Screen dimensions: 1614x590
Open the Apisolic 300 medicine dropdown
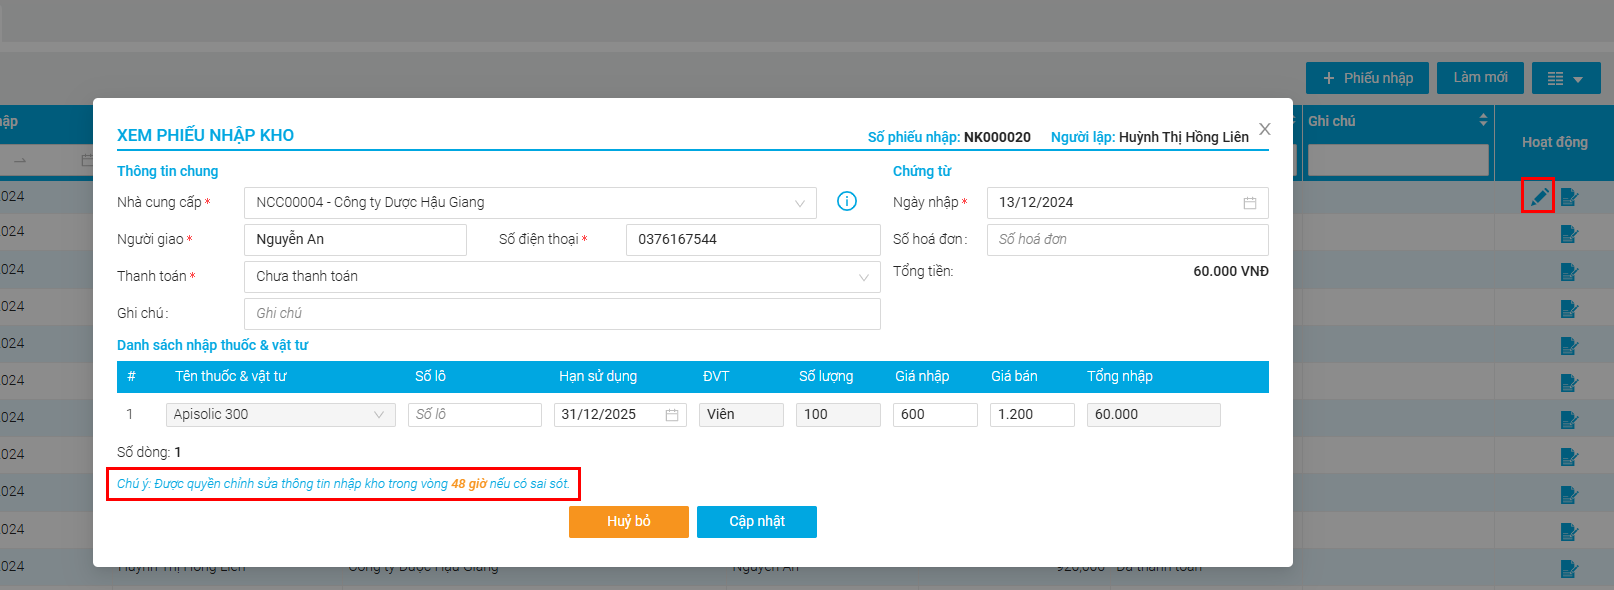coord(281,415)
